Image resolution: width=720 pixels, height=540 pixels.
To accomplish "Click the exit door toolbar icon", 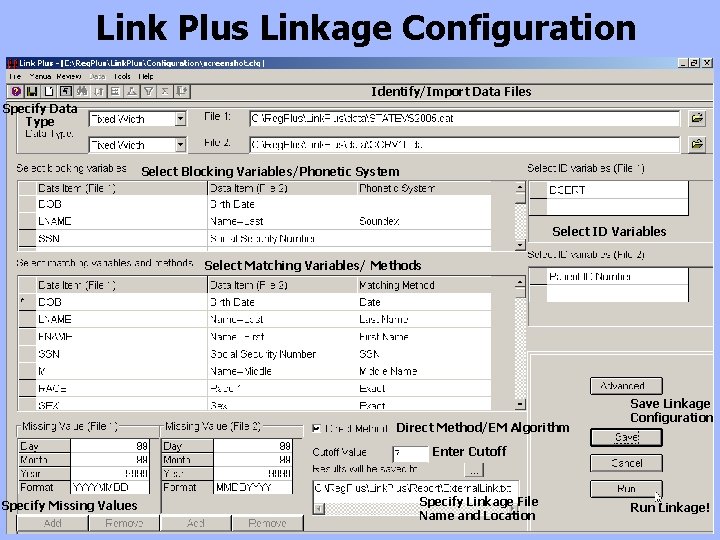I will tap(182, 91).
